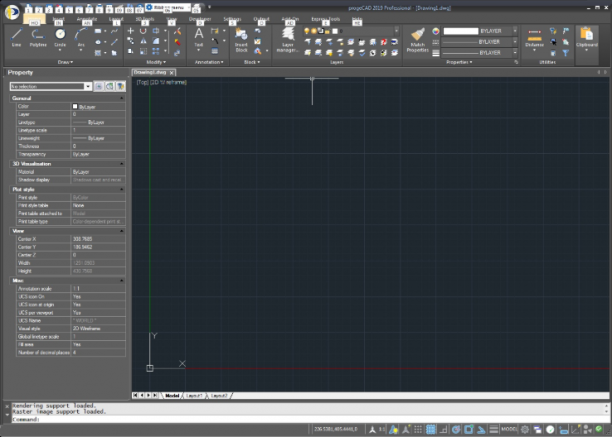The image size is (612, 437).
Task: Click the green check icon in status bar
Action: tap(599, 430)
